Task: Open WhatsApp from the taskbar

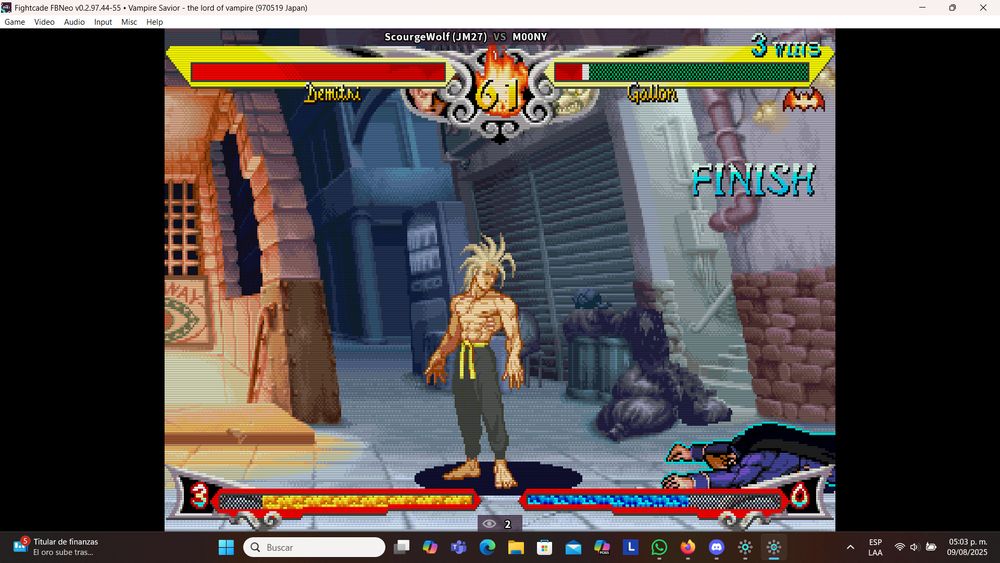Action: [659, 547]
